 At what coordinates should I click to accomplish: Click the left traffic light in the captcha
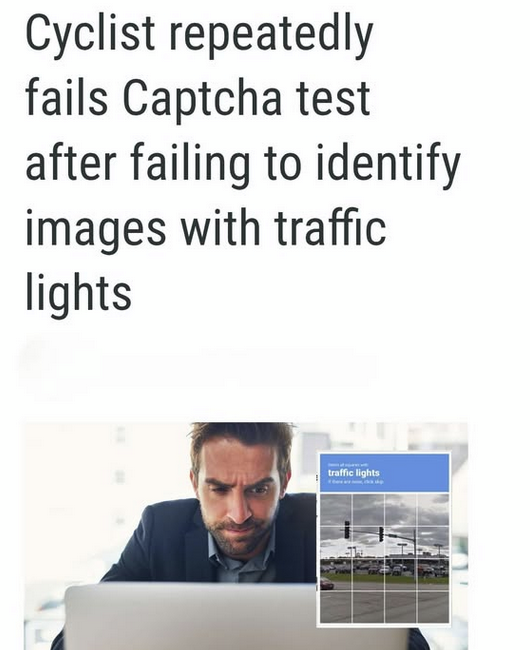coord(347,529)
